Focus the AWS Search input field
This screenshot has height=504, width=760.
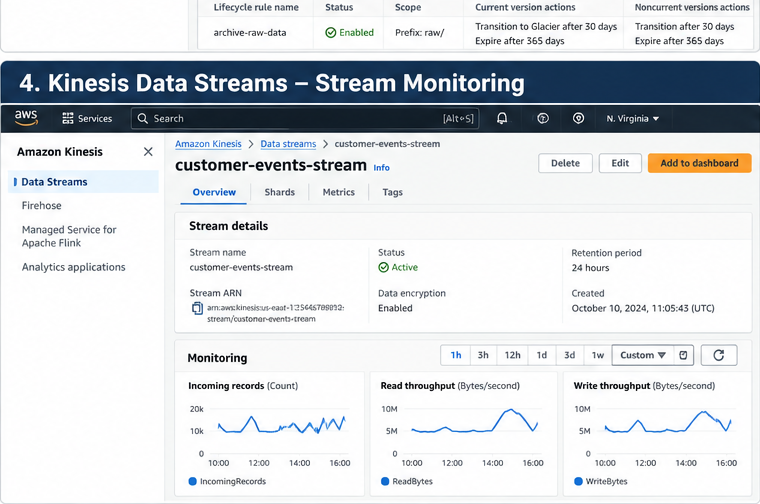pyautogui.click(x=305, y=118)
